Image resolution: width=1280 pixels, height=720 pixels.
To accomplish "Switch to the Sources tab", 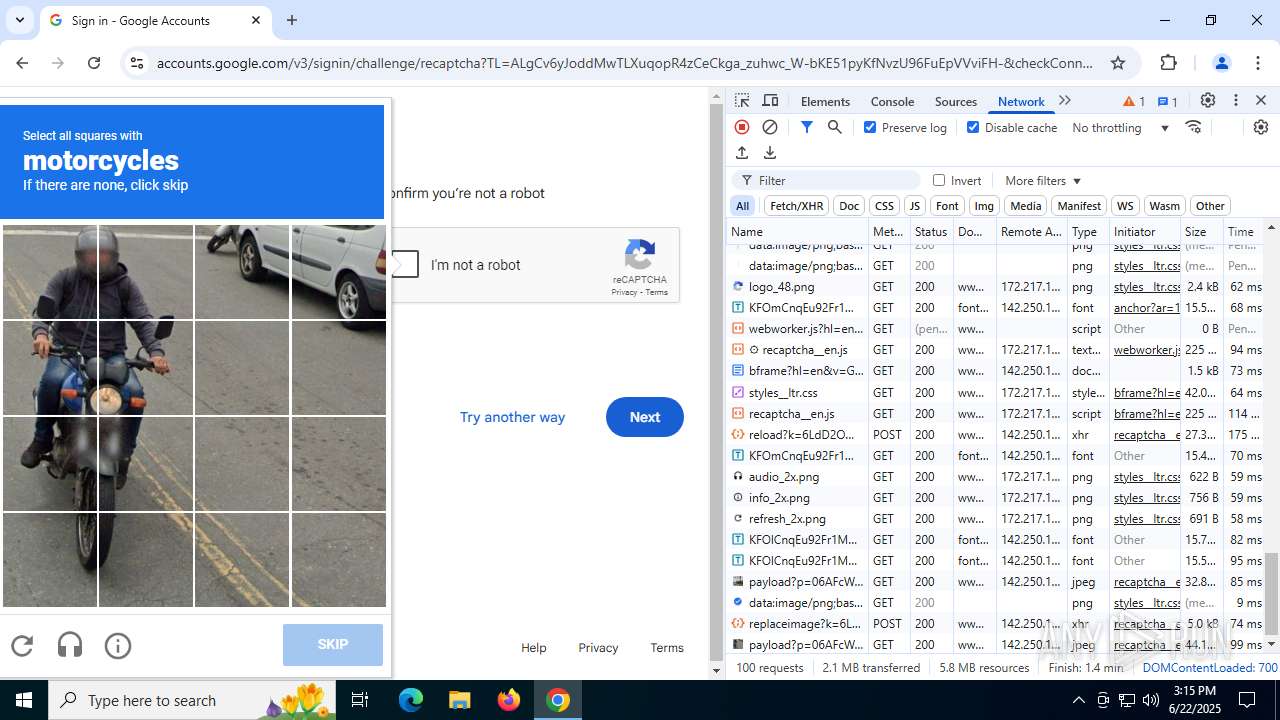I will coord(955,101).
